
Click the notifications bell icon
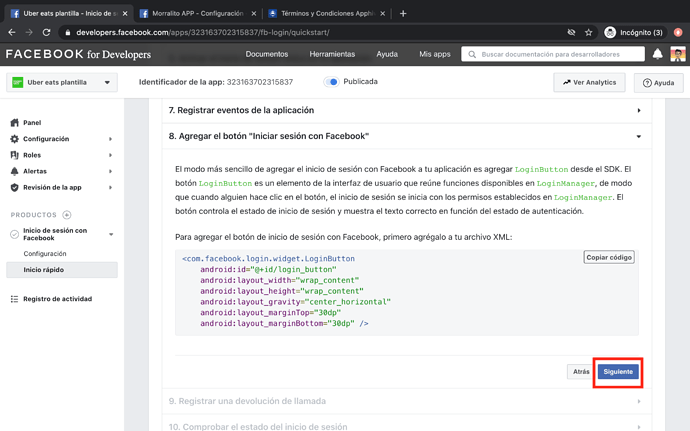click(657, 54)
